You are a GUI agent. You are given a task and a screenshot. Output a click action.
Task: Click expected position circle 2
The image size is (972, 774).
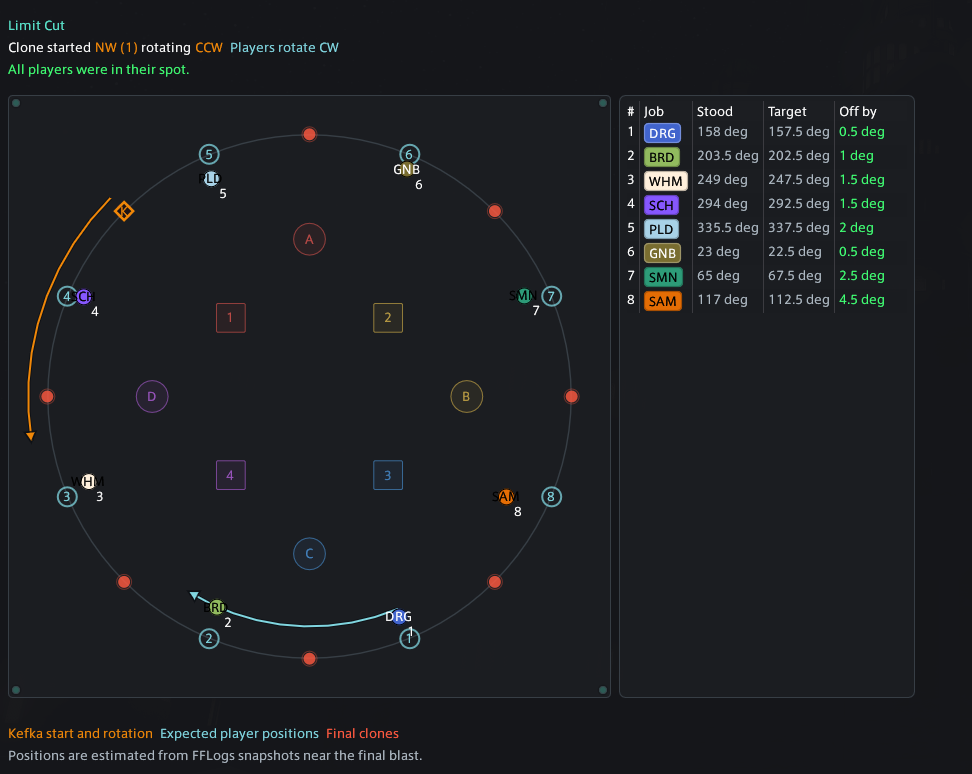pos(209,638)
